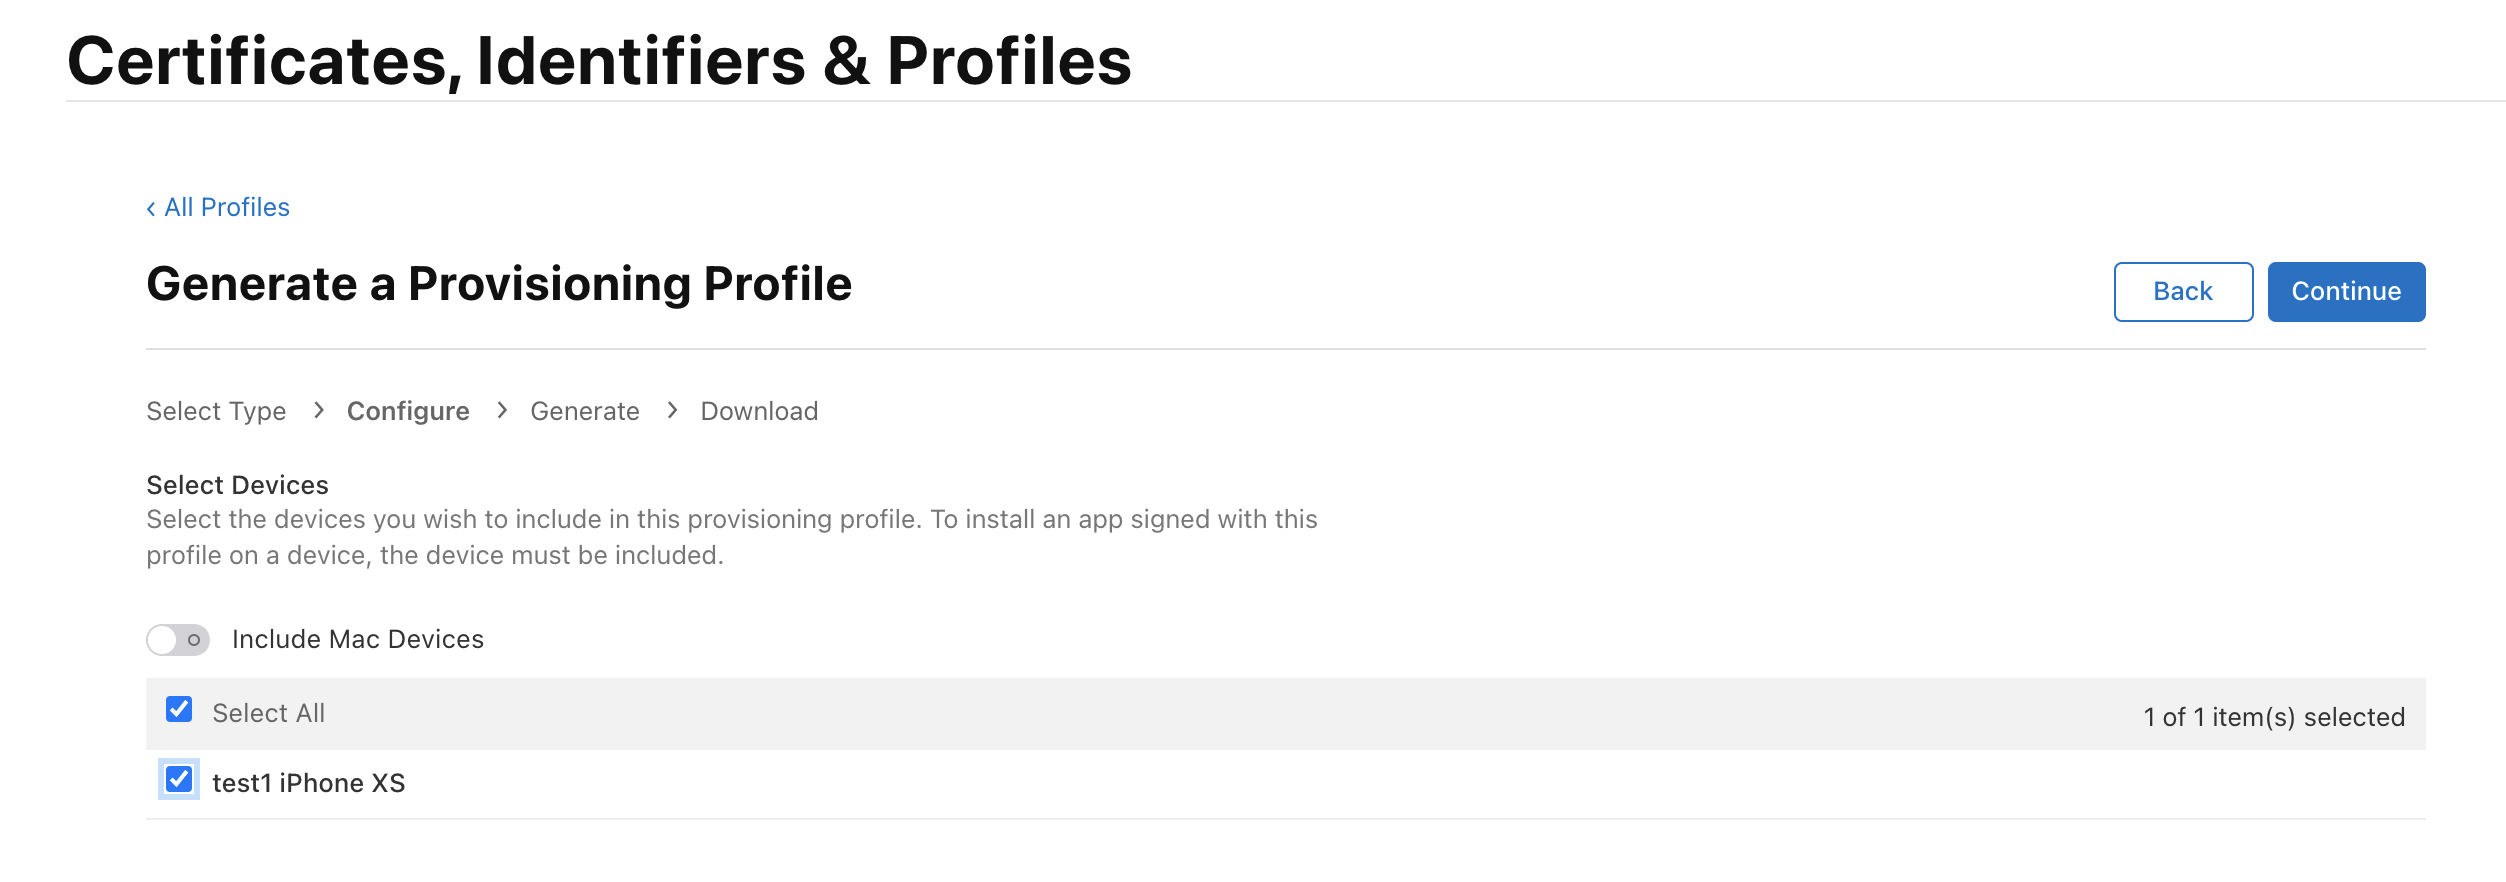Click the chevron after Select Type
The height and width of the screenshot is (882, 2506).
click(x=318, y=410)
